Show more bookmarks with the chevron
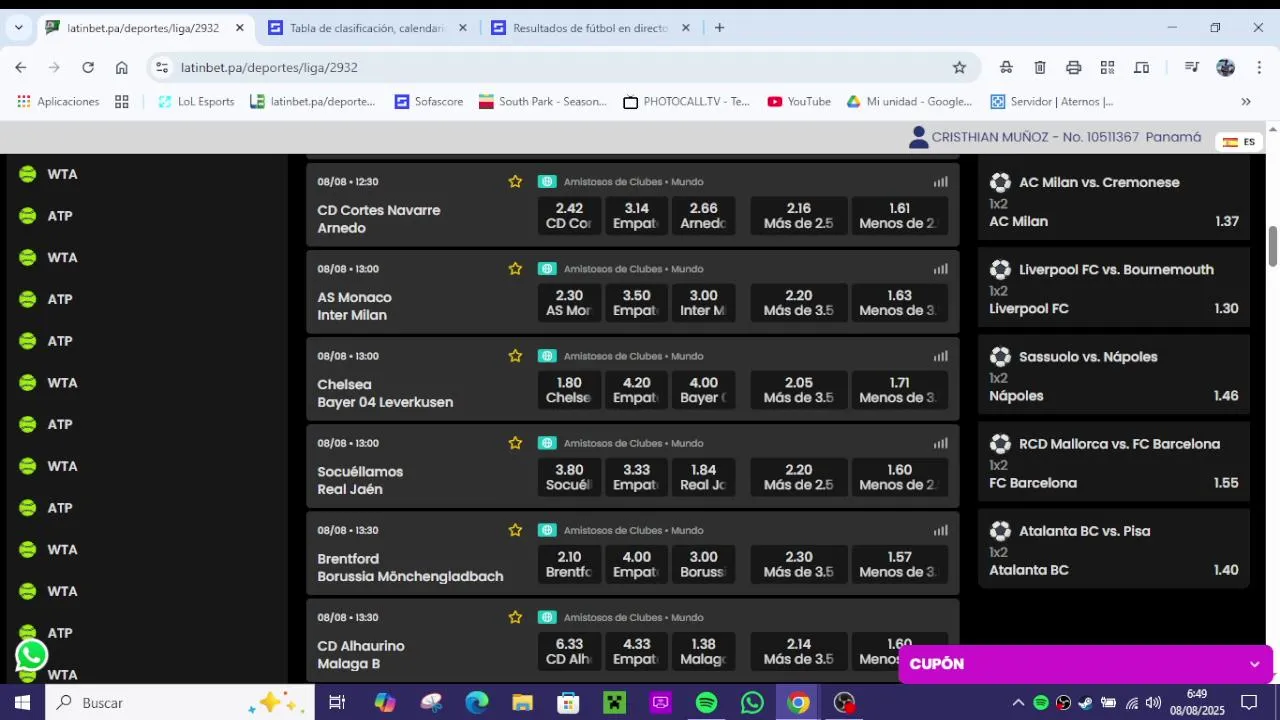The width and height of the screenshot is (1280, 720). click(x=1246, y=101)
